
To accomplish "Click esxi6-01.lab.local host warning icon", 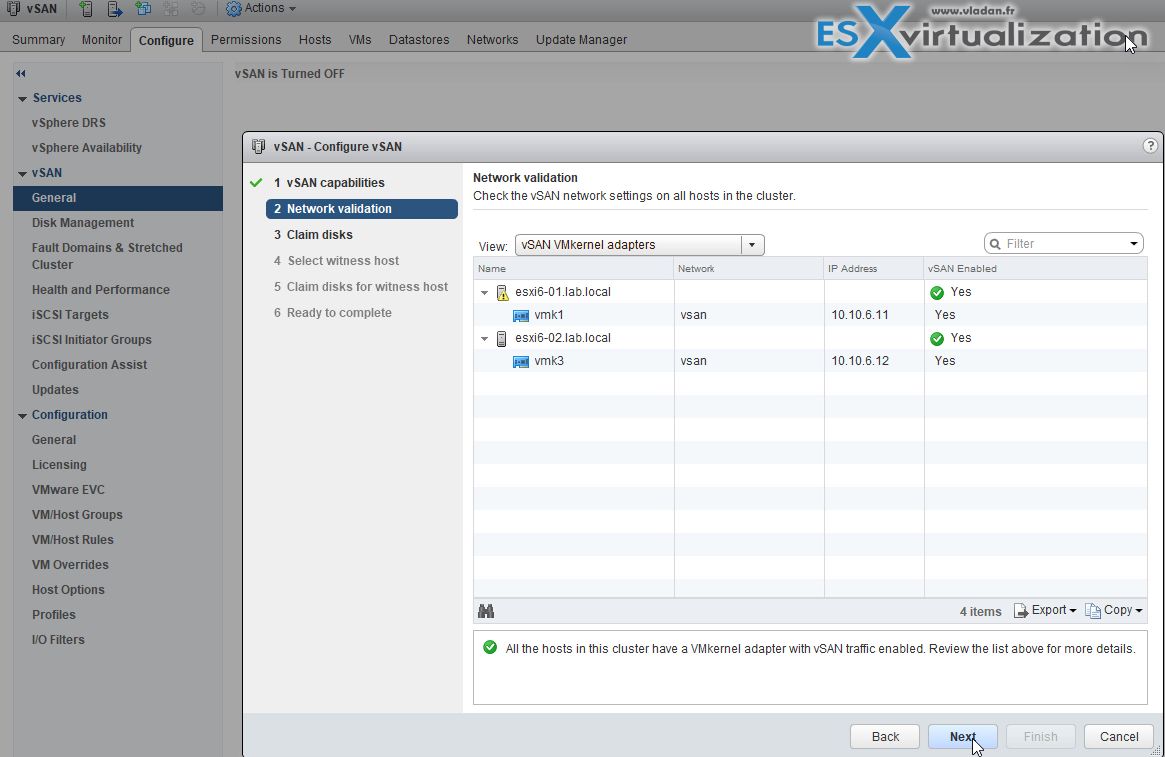I will (502, 293).
